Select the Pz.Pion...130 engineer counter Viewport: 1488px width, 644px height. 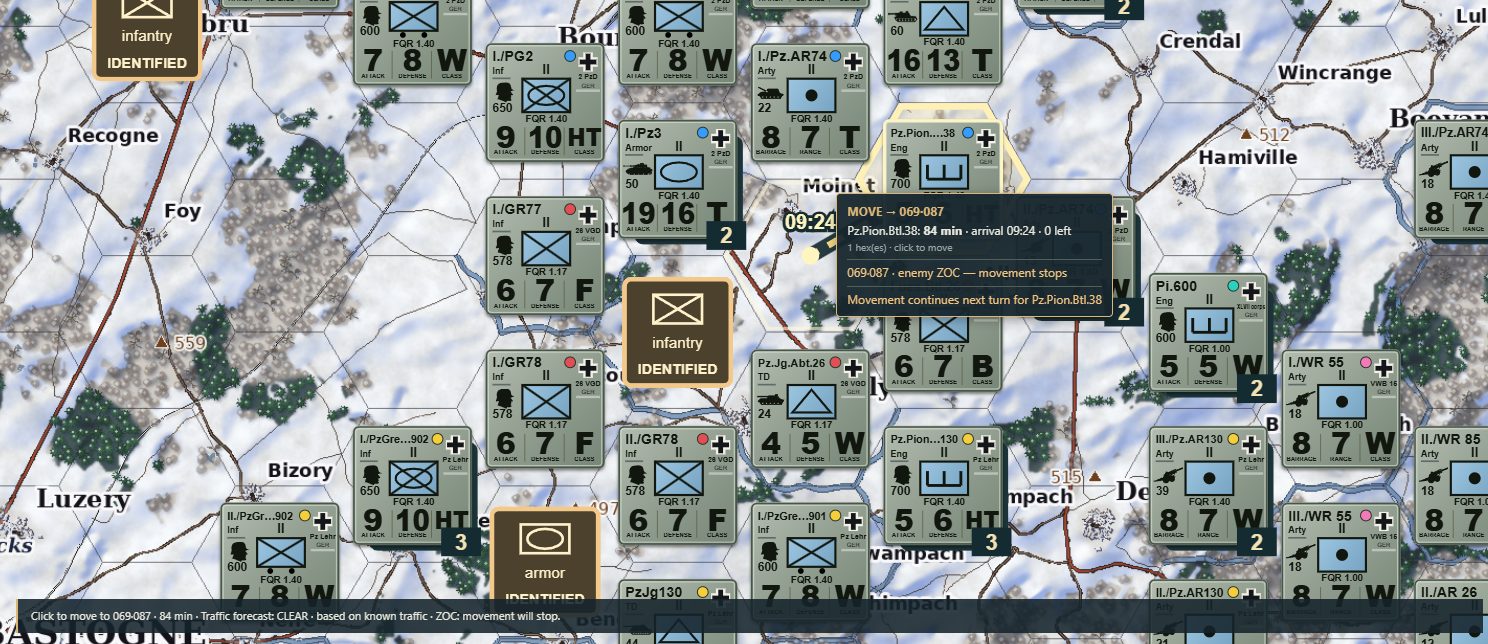coord(941,485)
